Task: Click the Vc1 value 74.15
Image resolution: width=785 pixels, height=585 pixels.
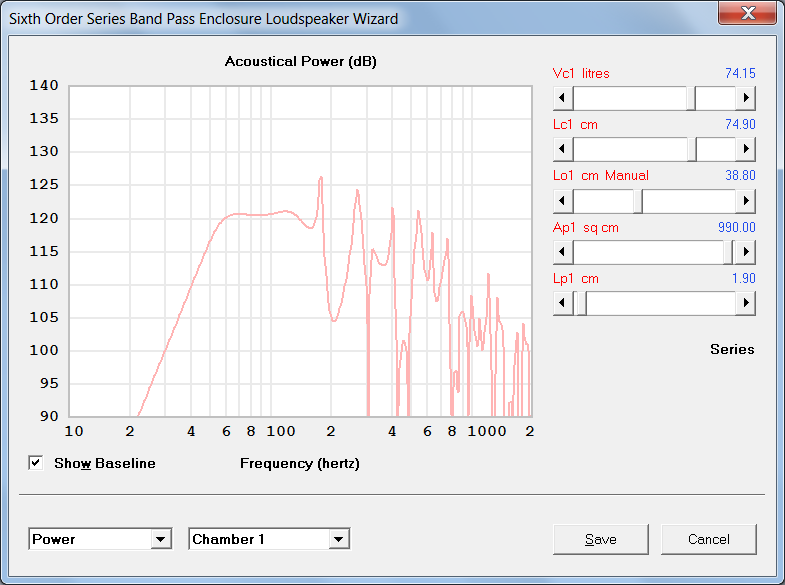Action: (740, 74)
